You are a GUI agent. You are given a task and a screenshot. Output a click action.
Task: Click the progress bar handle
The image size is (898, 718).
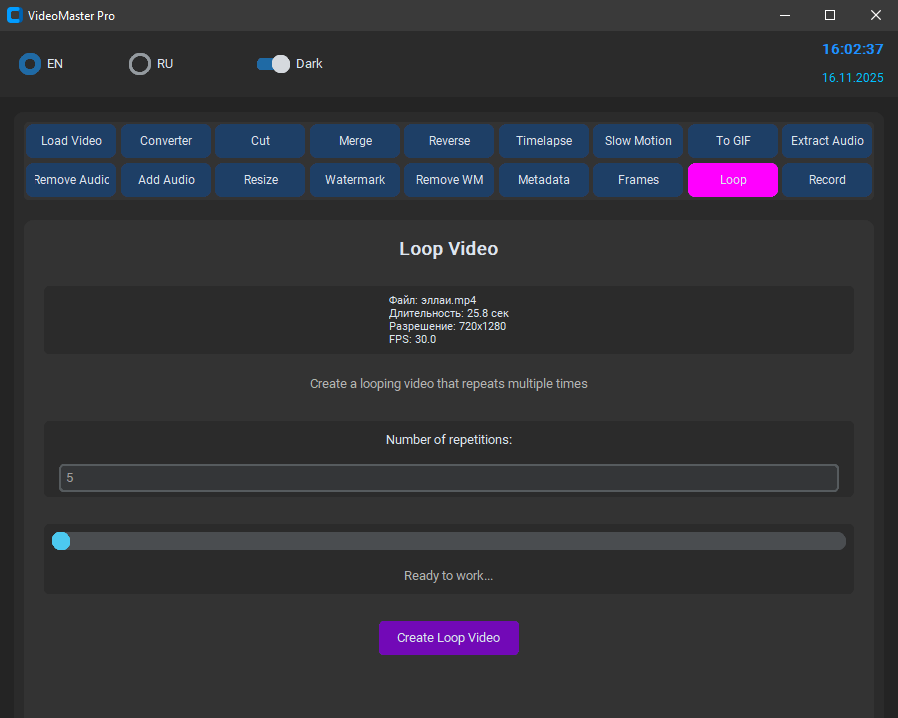61,541
